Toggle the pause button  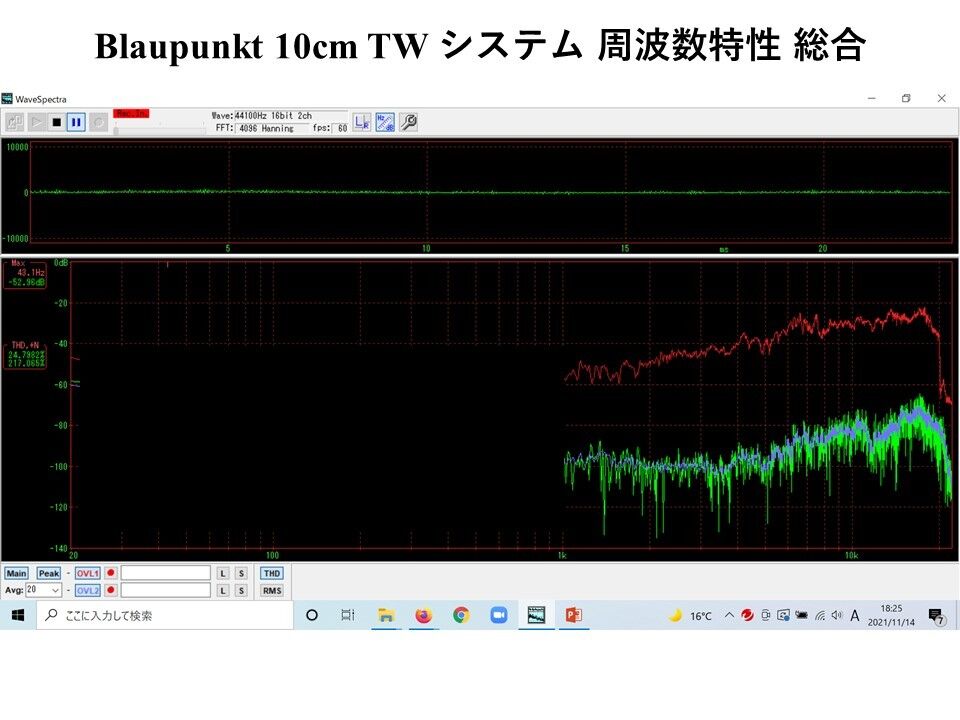[76, 122]
